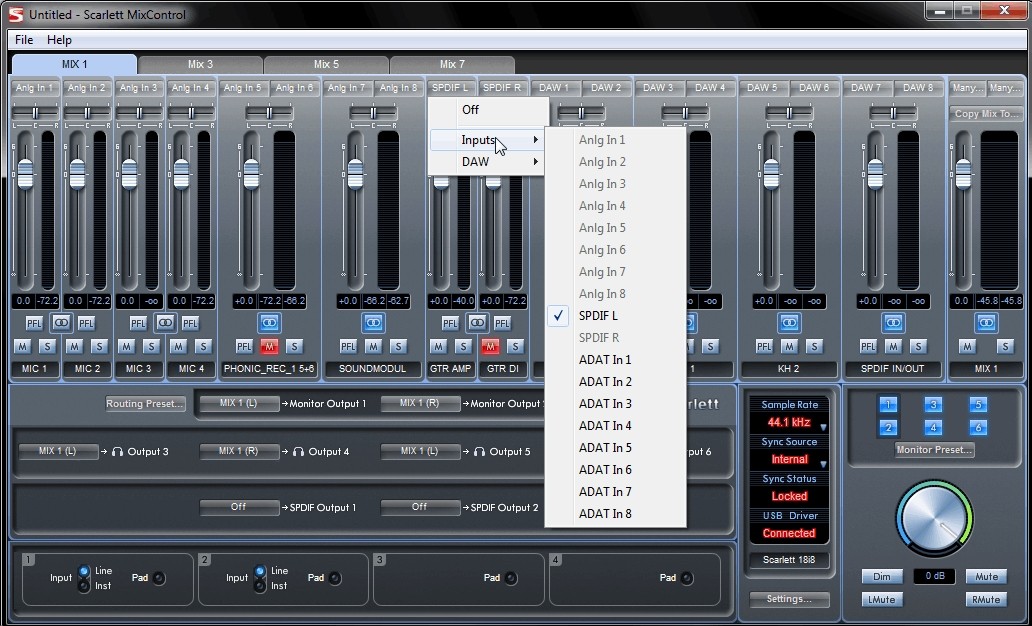Expand the Inputs submenu

pos(487,140)
